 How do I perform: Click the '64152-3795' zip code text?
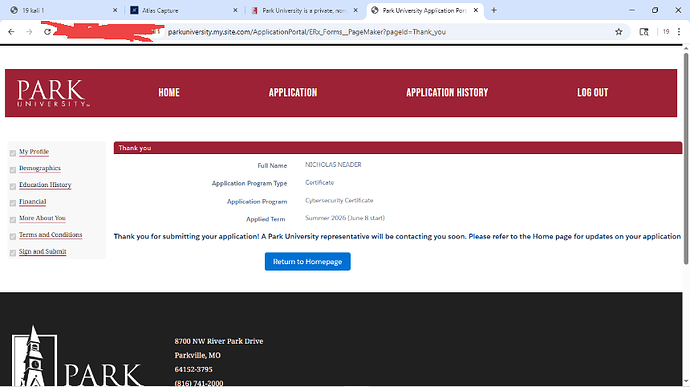193,369
